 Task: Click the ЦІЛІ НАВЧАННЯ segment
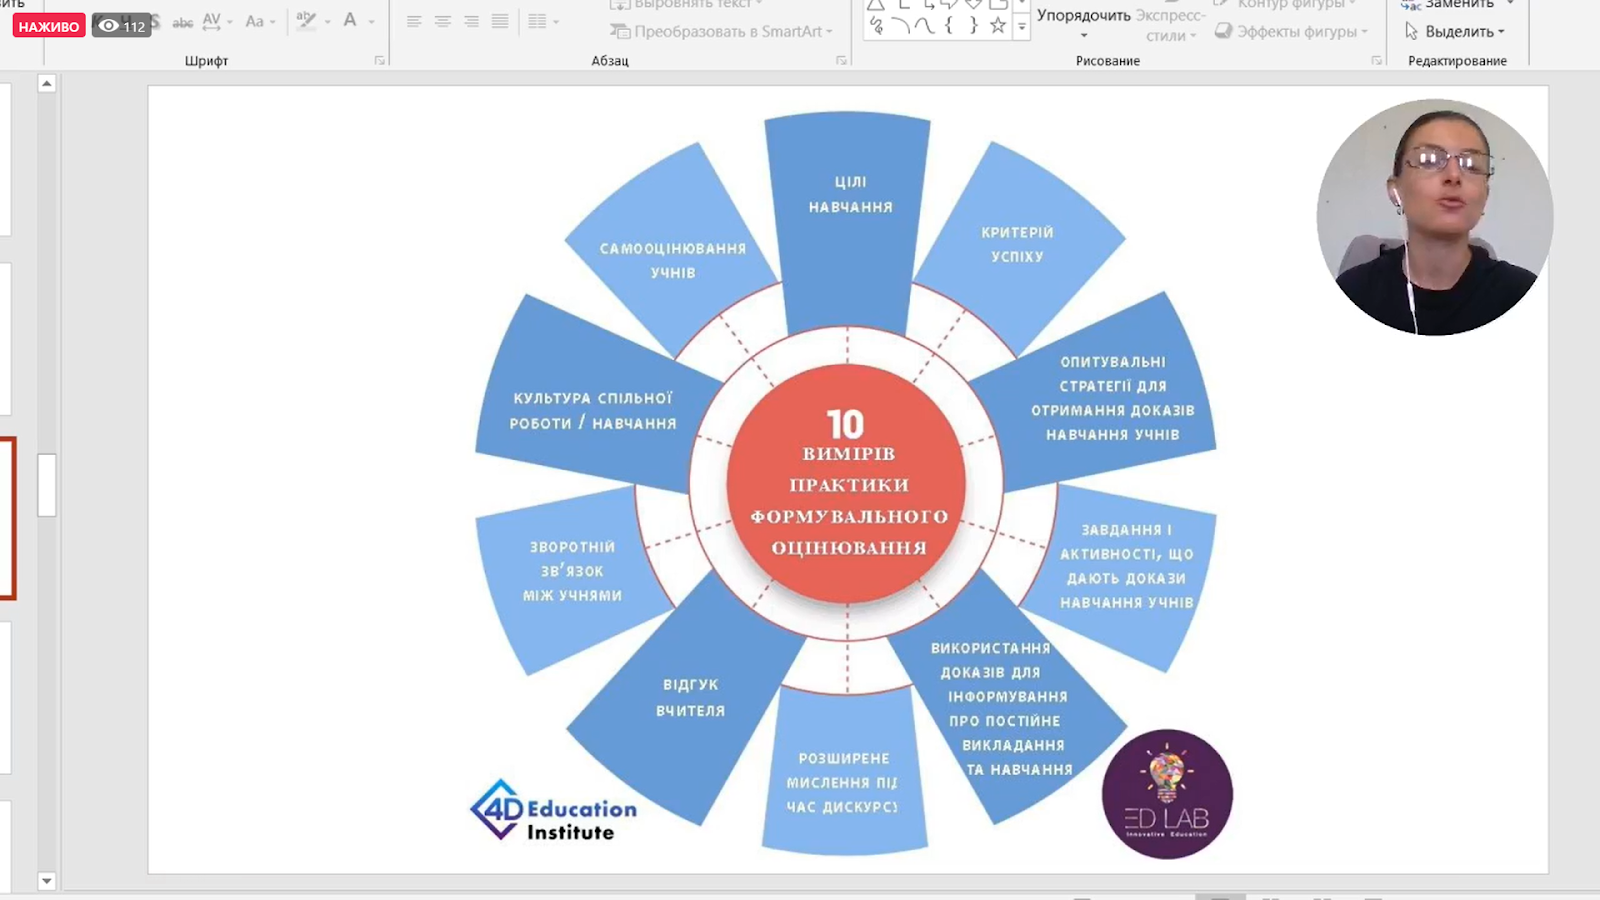tap(849, 225)
